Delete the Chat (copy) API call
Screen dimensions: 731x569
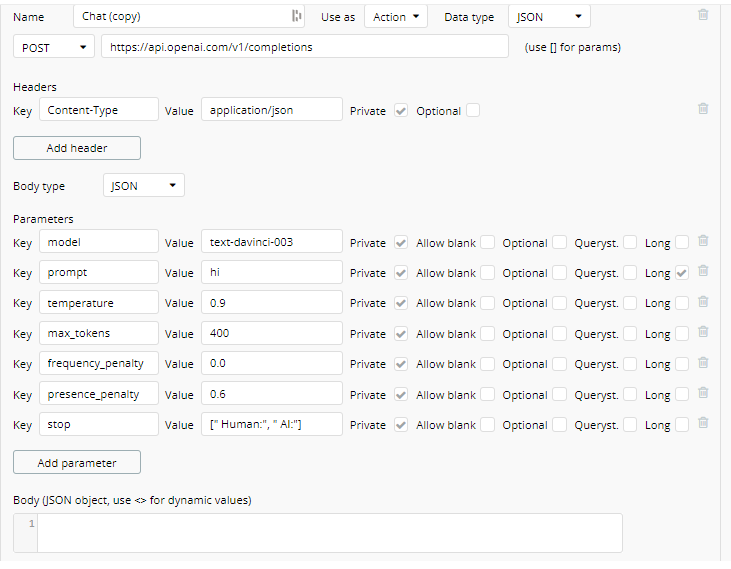point(703,15)
